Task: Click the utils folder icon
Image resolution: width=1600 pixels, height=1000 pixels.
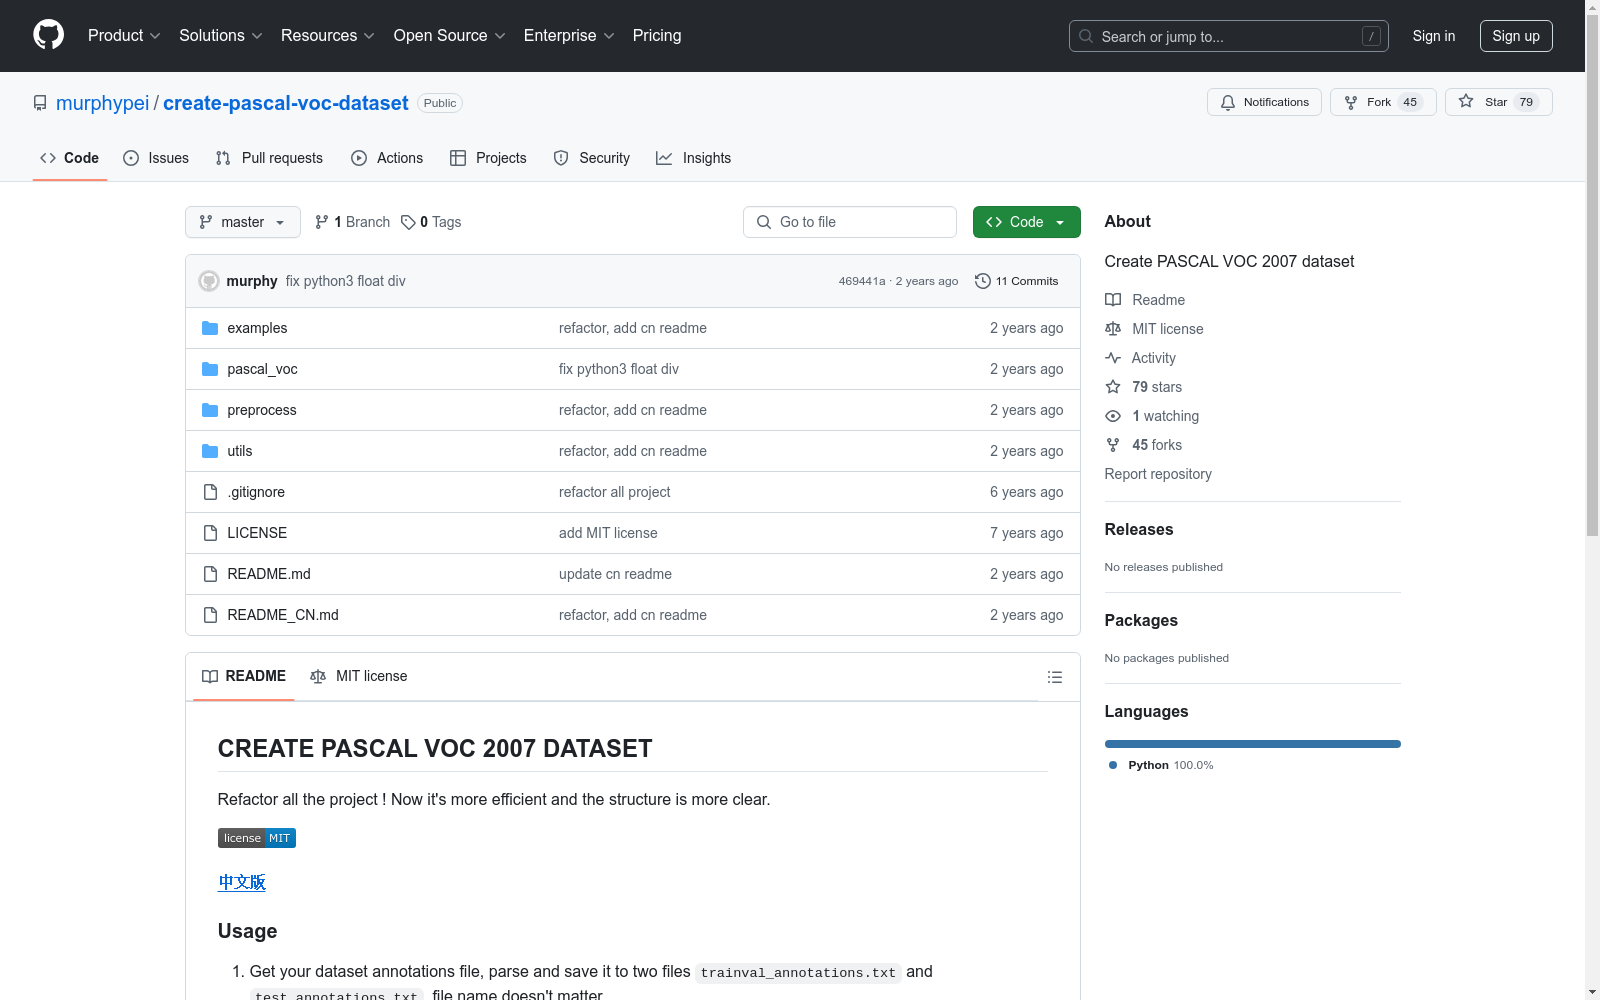Action: click(210, 451)
